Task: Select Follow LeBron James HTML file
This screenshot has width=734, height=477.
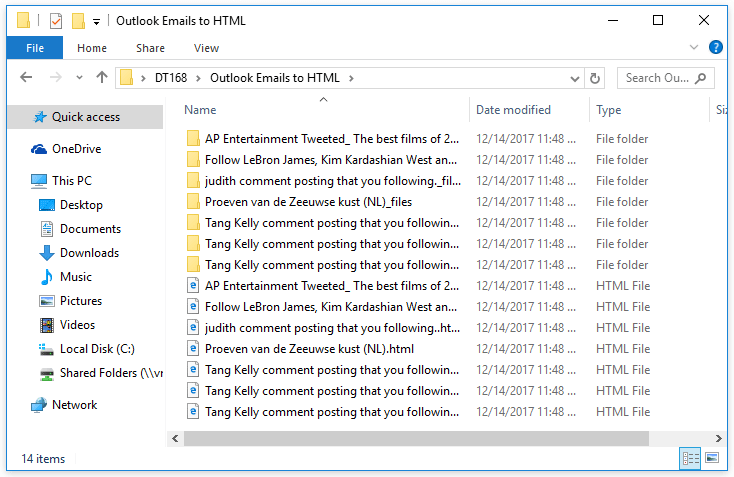Action: 330,307
